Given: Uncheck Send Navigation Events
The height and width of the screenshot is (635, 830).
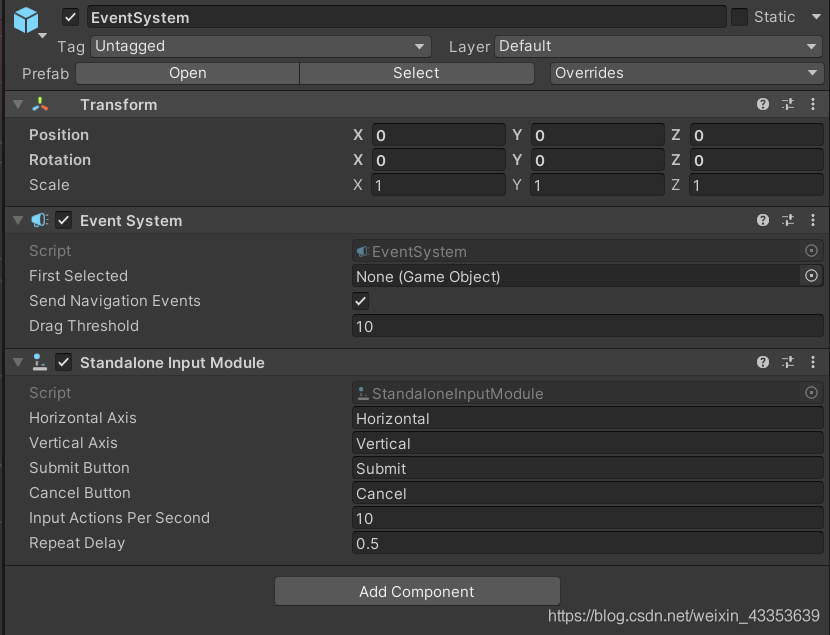Looking at the screenshot, I should (360, 301).
